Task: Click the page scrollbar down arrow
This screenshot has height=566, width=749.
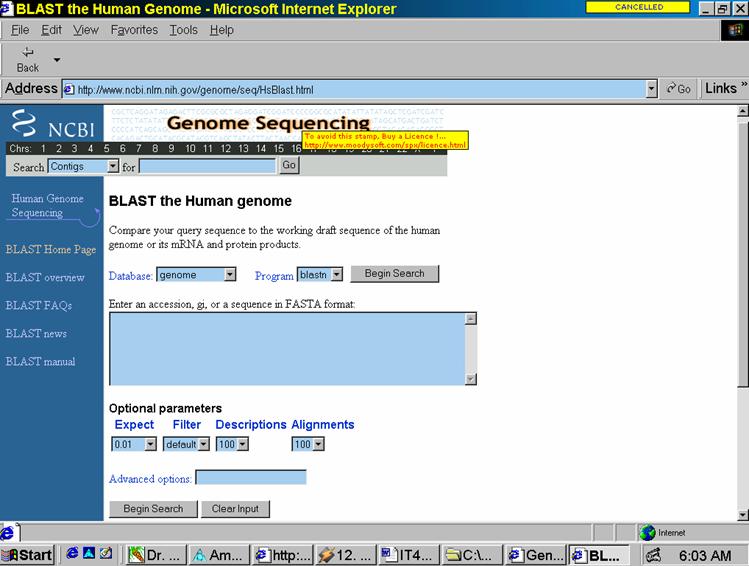Action: [x=742, y=515]
